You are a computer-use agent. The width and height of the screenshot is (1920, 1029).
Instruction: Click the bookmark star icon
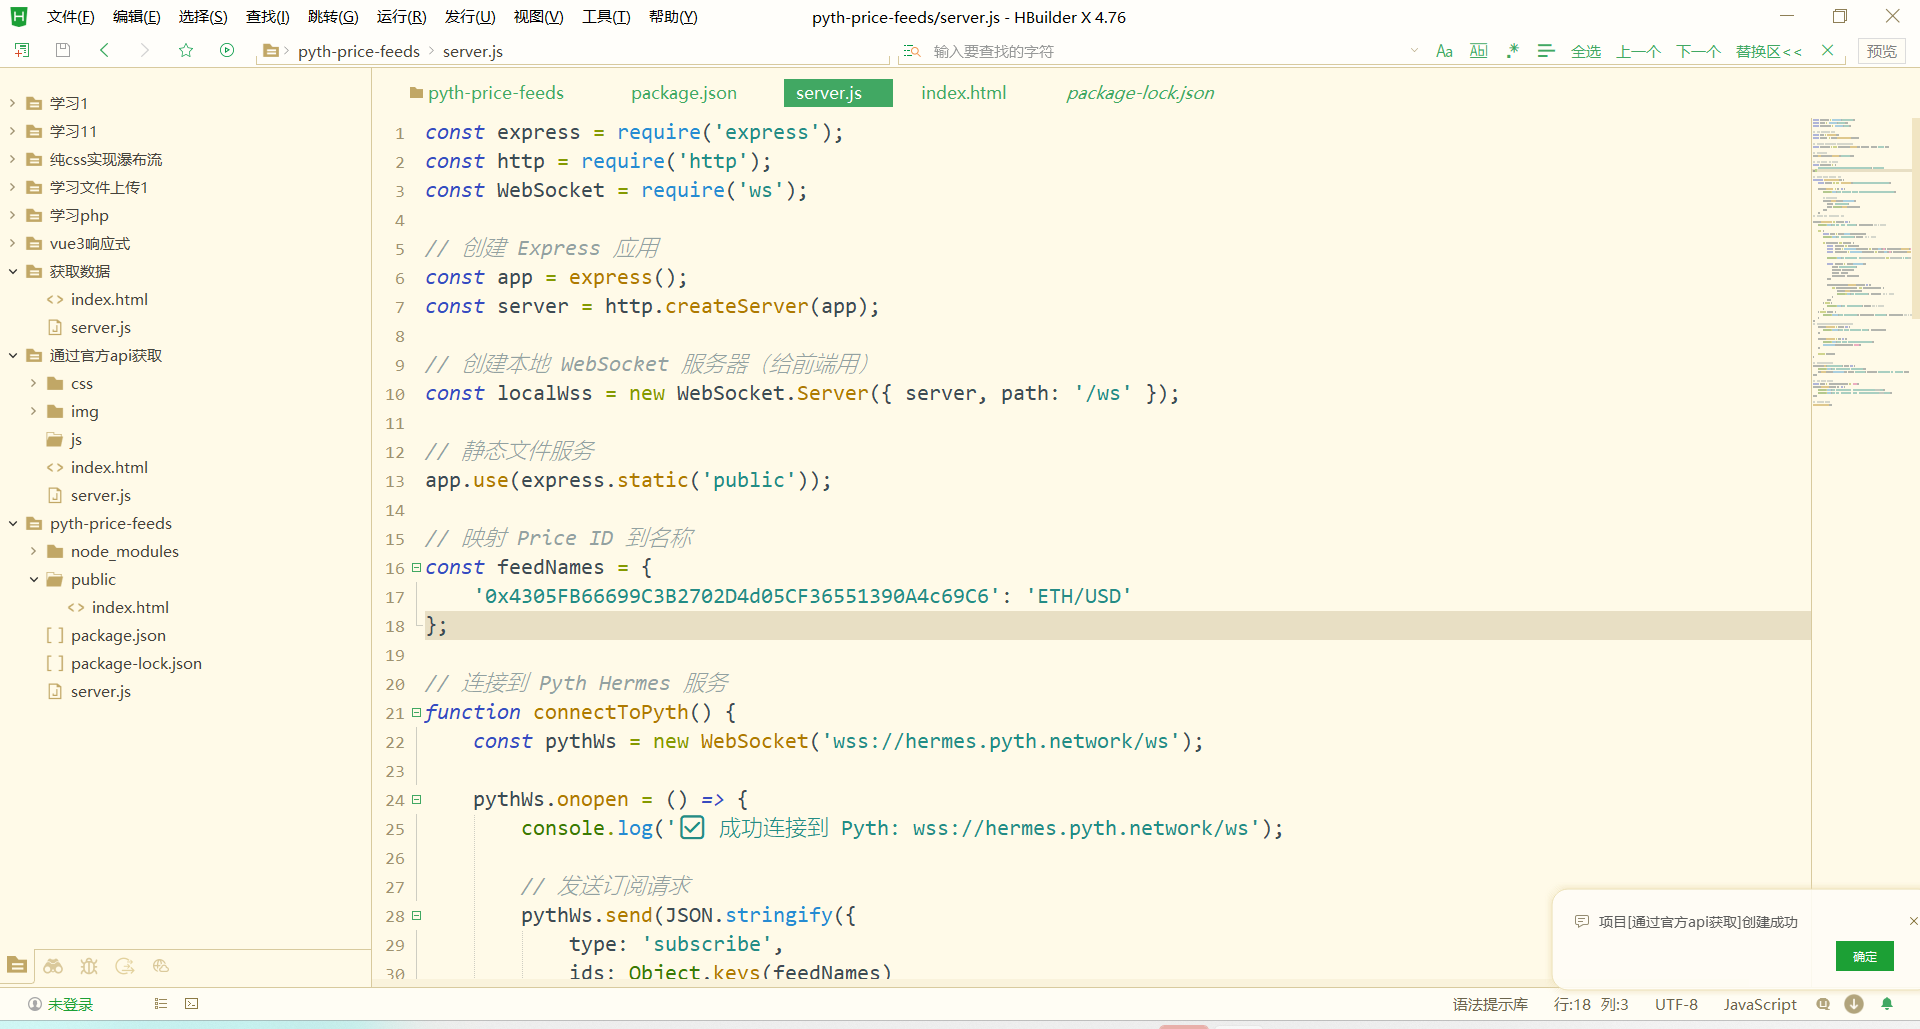[x=186, y=51]
